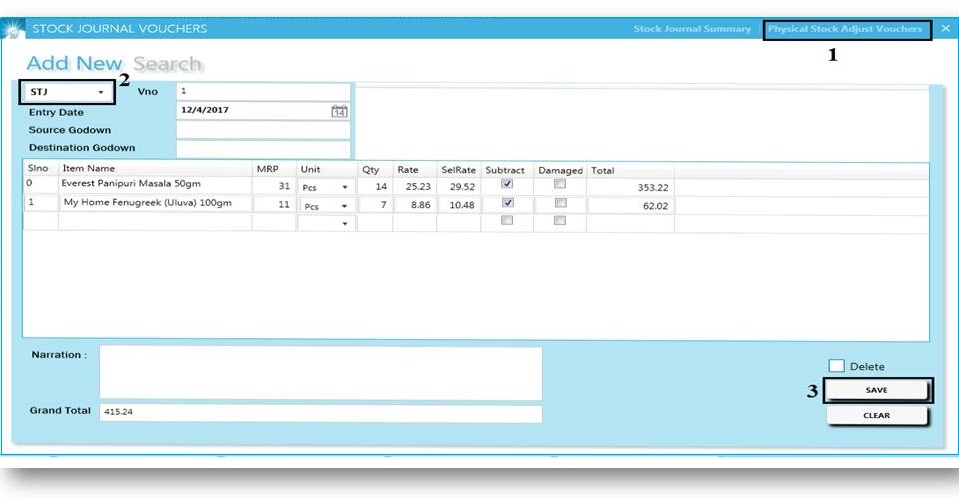Click the SelRate column header
The height and width of the screenshot is (498, 959).
click(459, 169)
